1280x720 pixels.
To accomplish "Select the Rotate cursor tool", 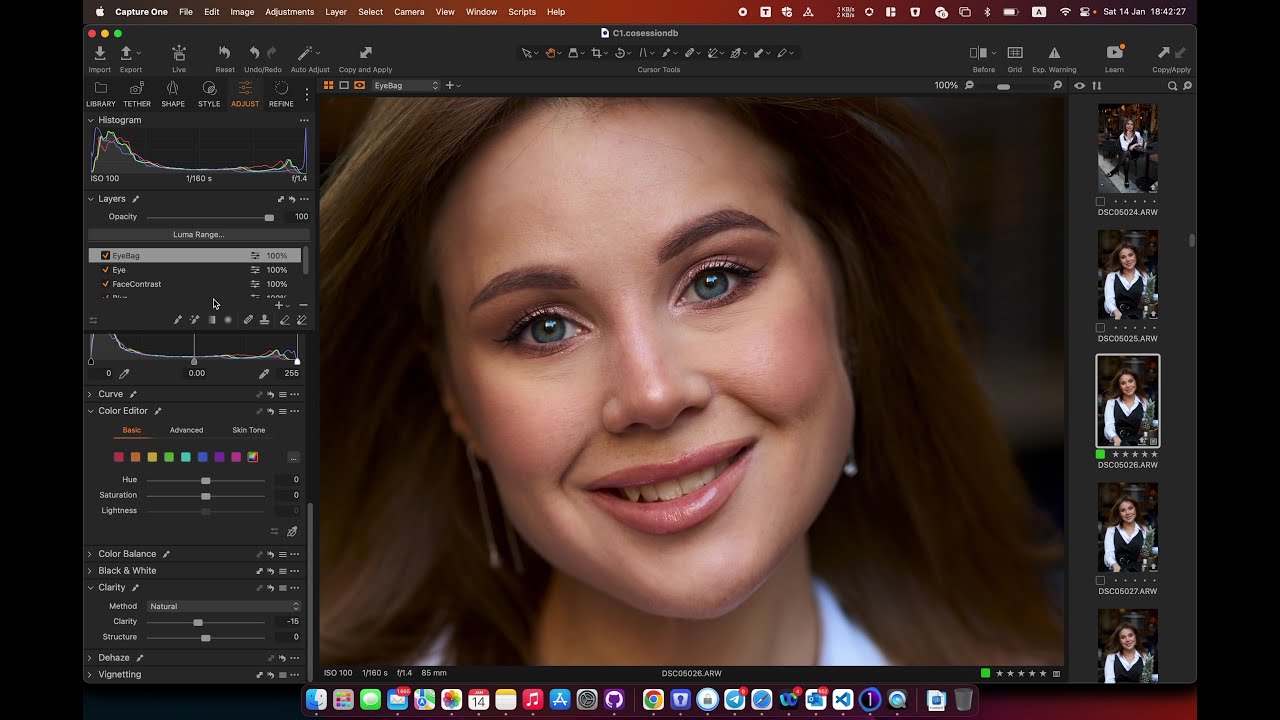I will 620,53.
